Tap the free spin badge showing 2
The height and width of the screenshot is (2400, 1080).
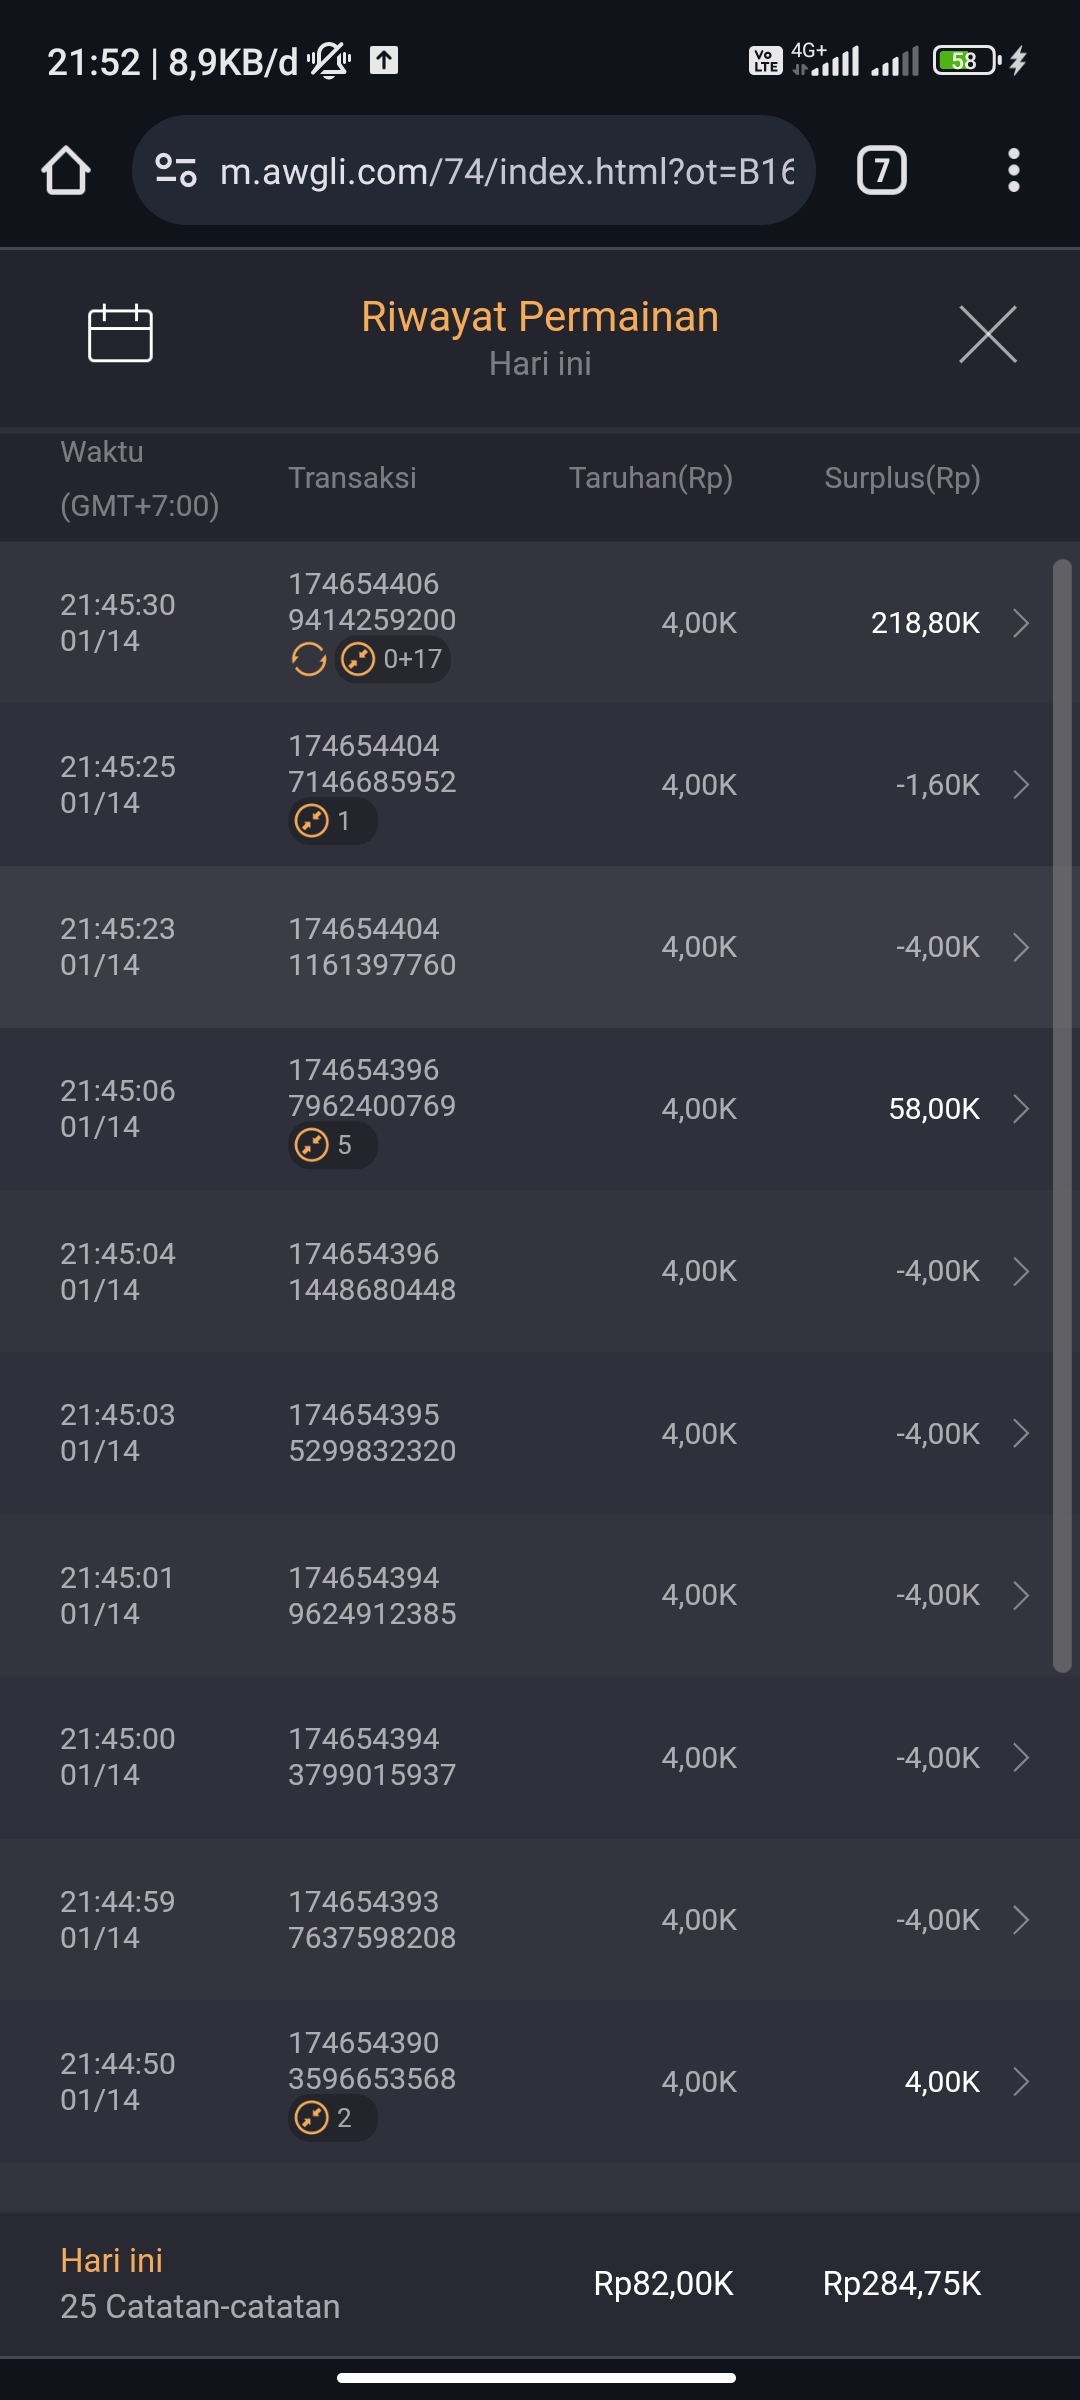pyautogui.click(x=331, y=2118)
